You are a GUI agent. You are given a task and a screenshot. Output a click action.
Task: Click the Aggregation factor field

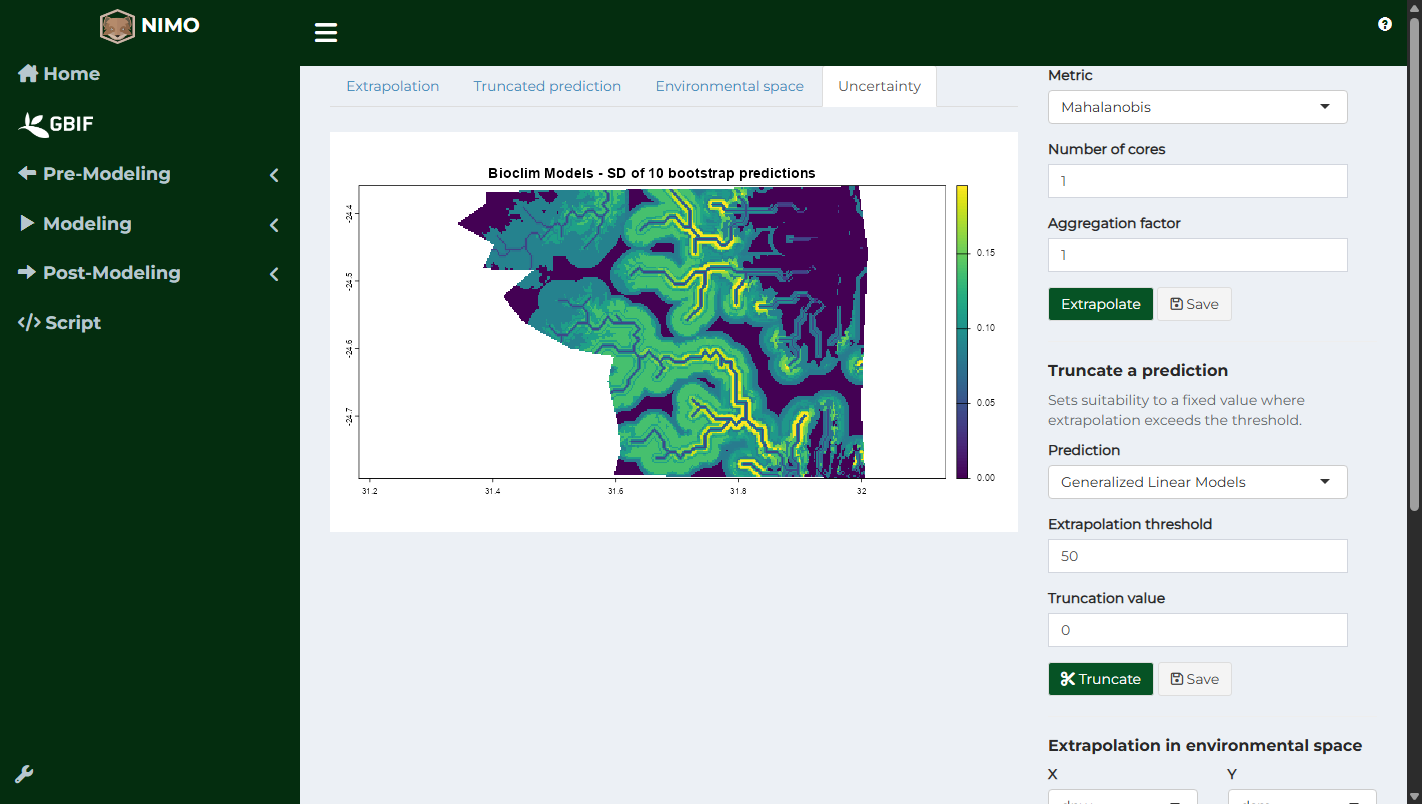[1197, 255]
